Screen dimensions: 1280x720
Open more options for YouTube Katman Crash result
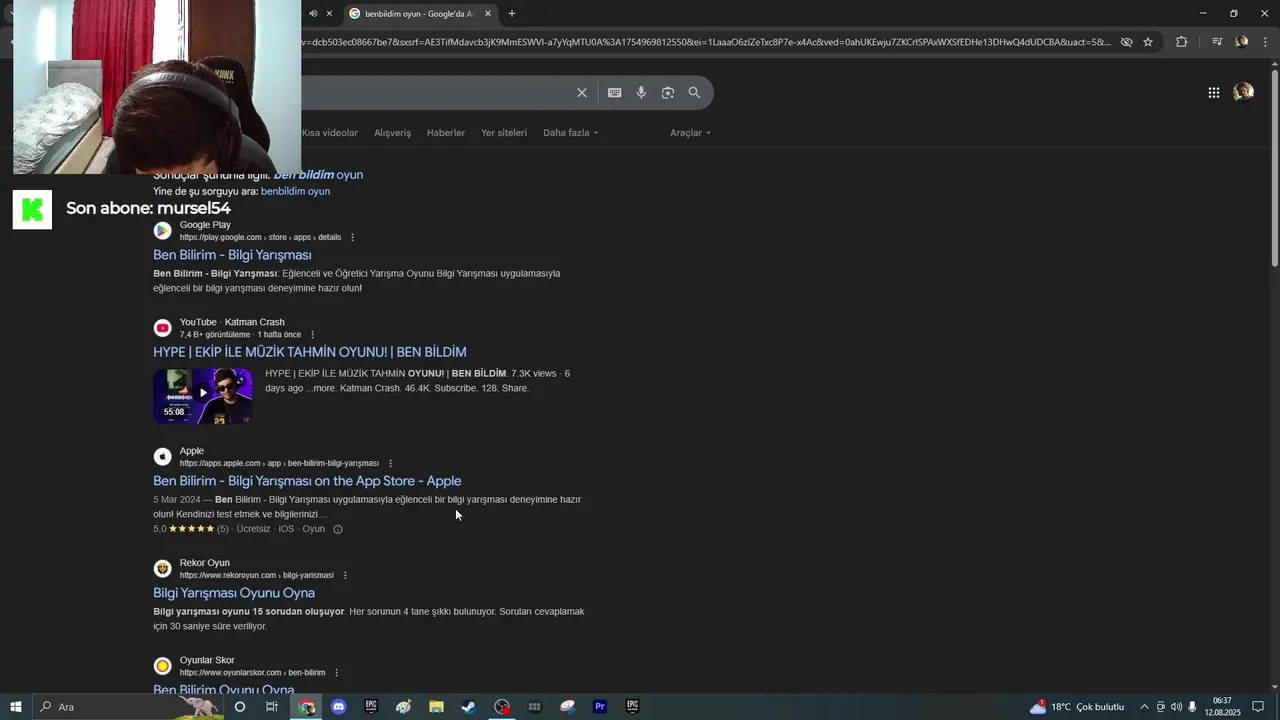(312, 335)
